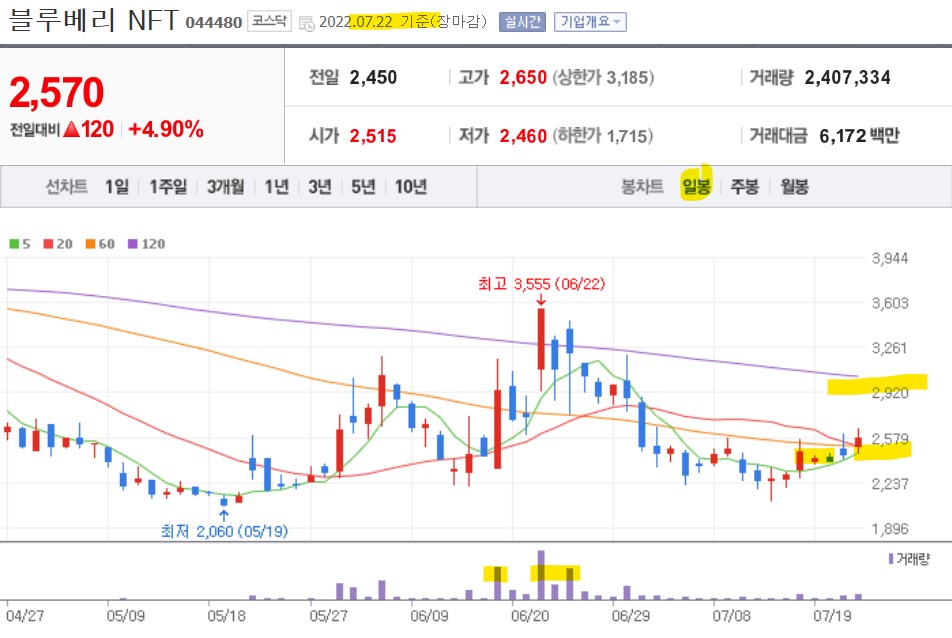Click the 블루베리 NFT stock name

tap(94, 21)
